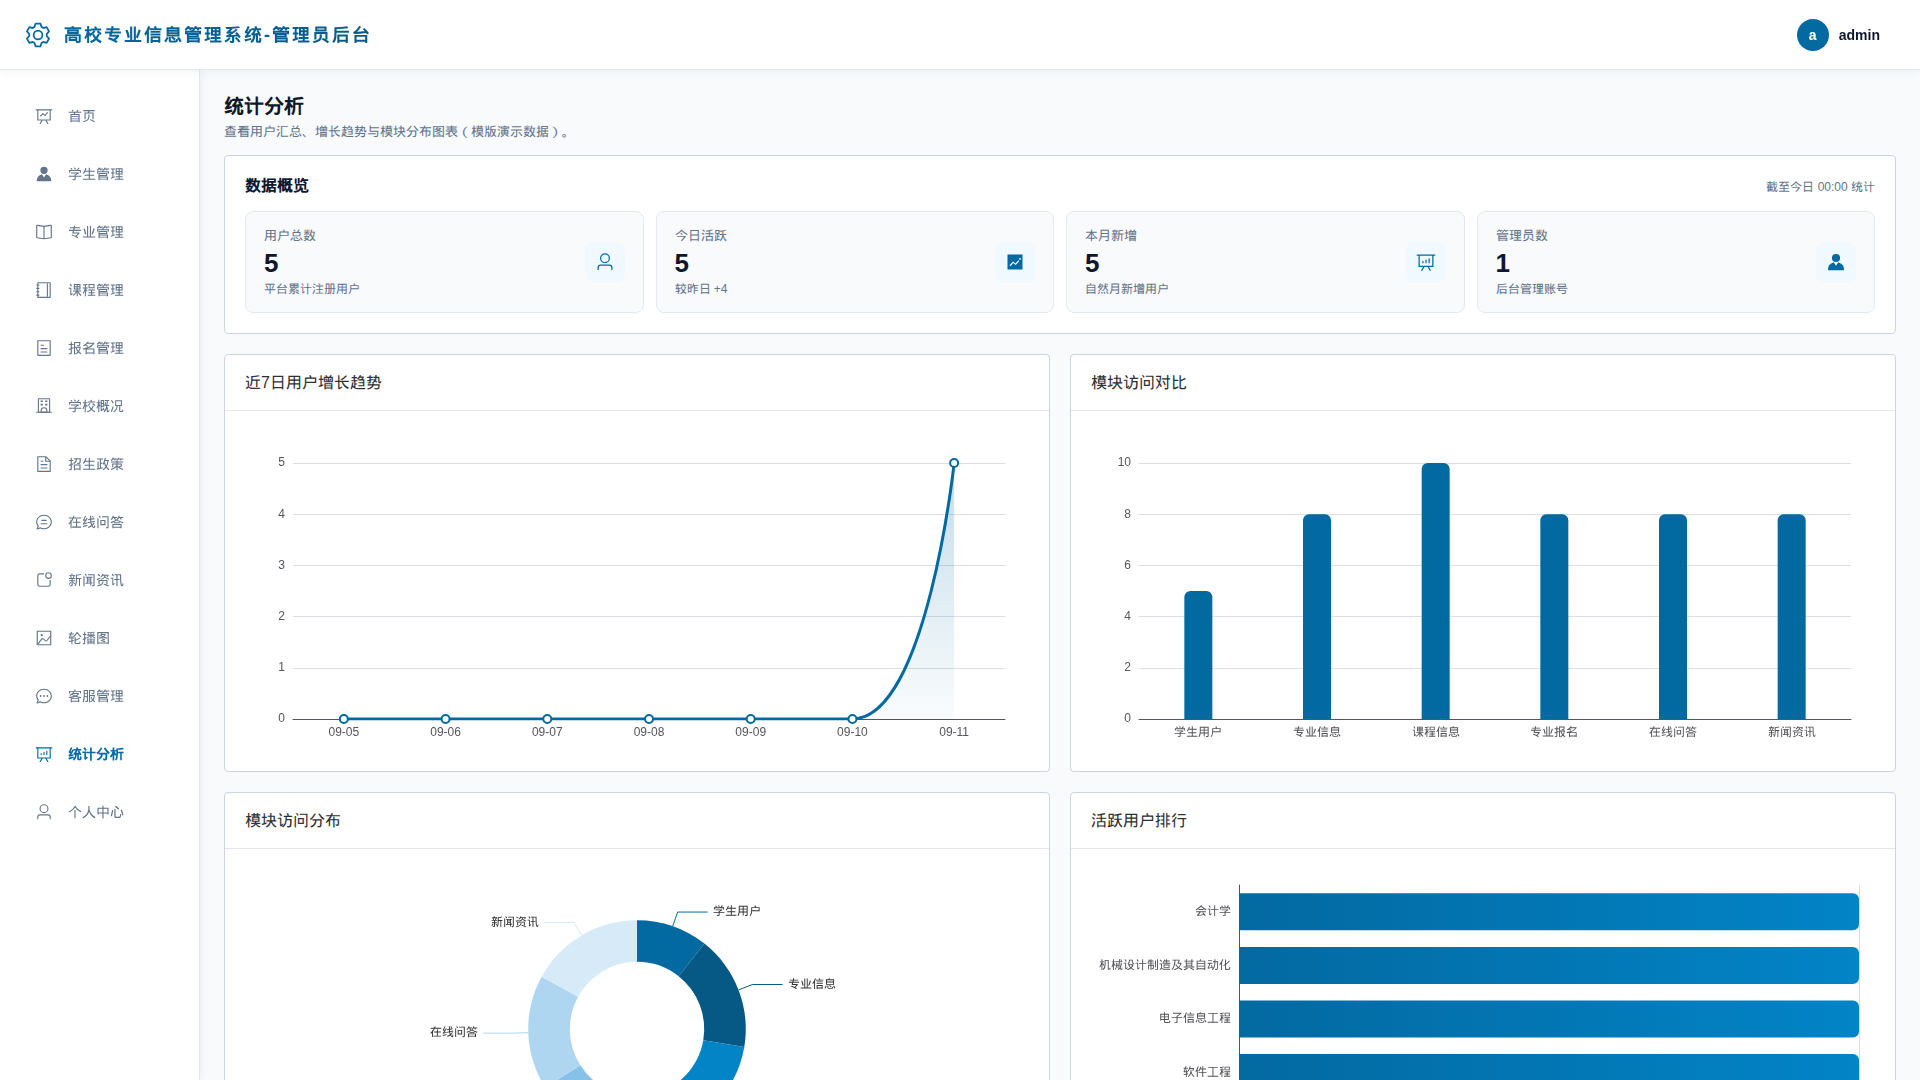Click the 09-08 data point on line chart

[x=649, y=719]
